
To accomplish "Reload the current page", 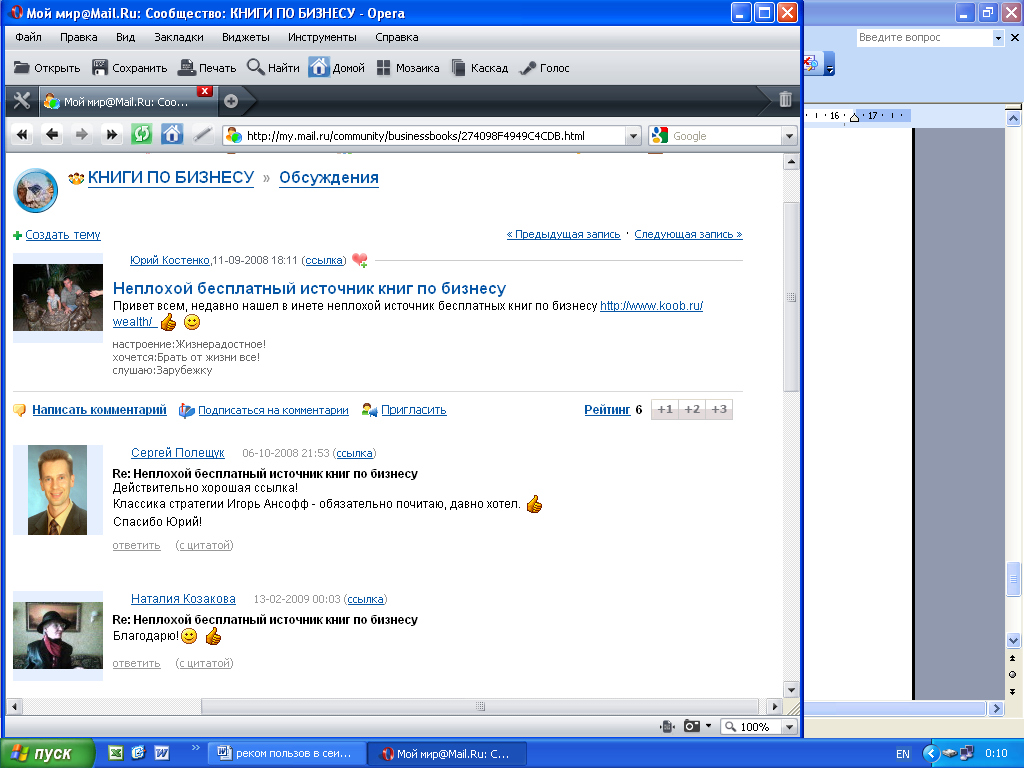I will pyautogui.click(x=142, y=135).
